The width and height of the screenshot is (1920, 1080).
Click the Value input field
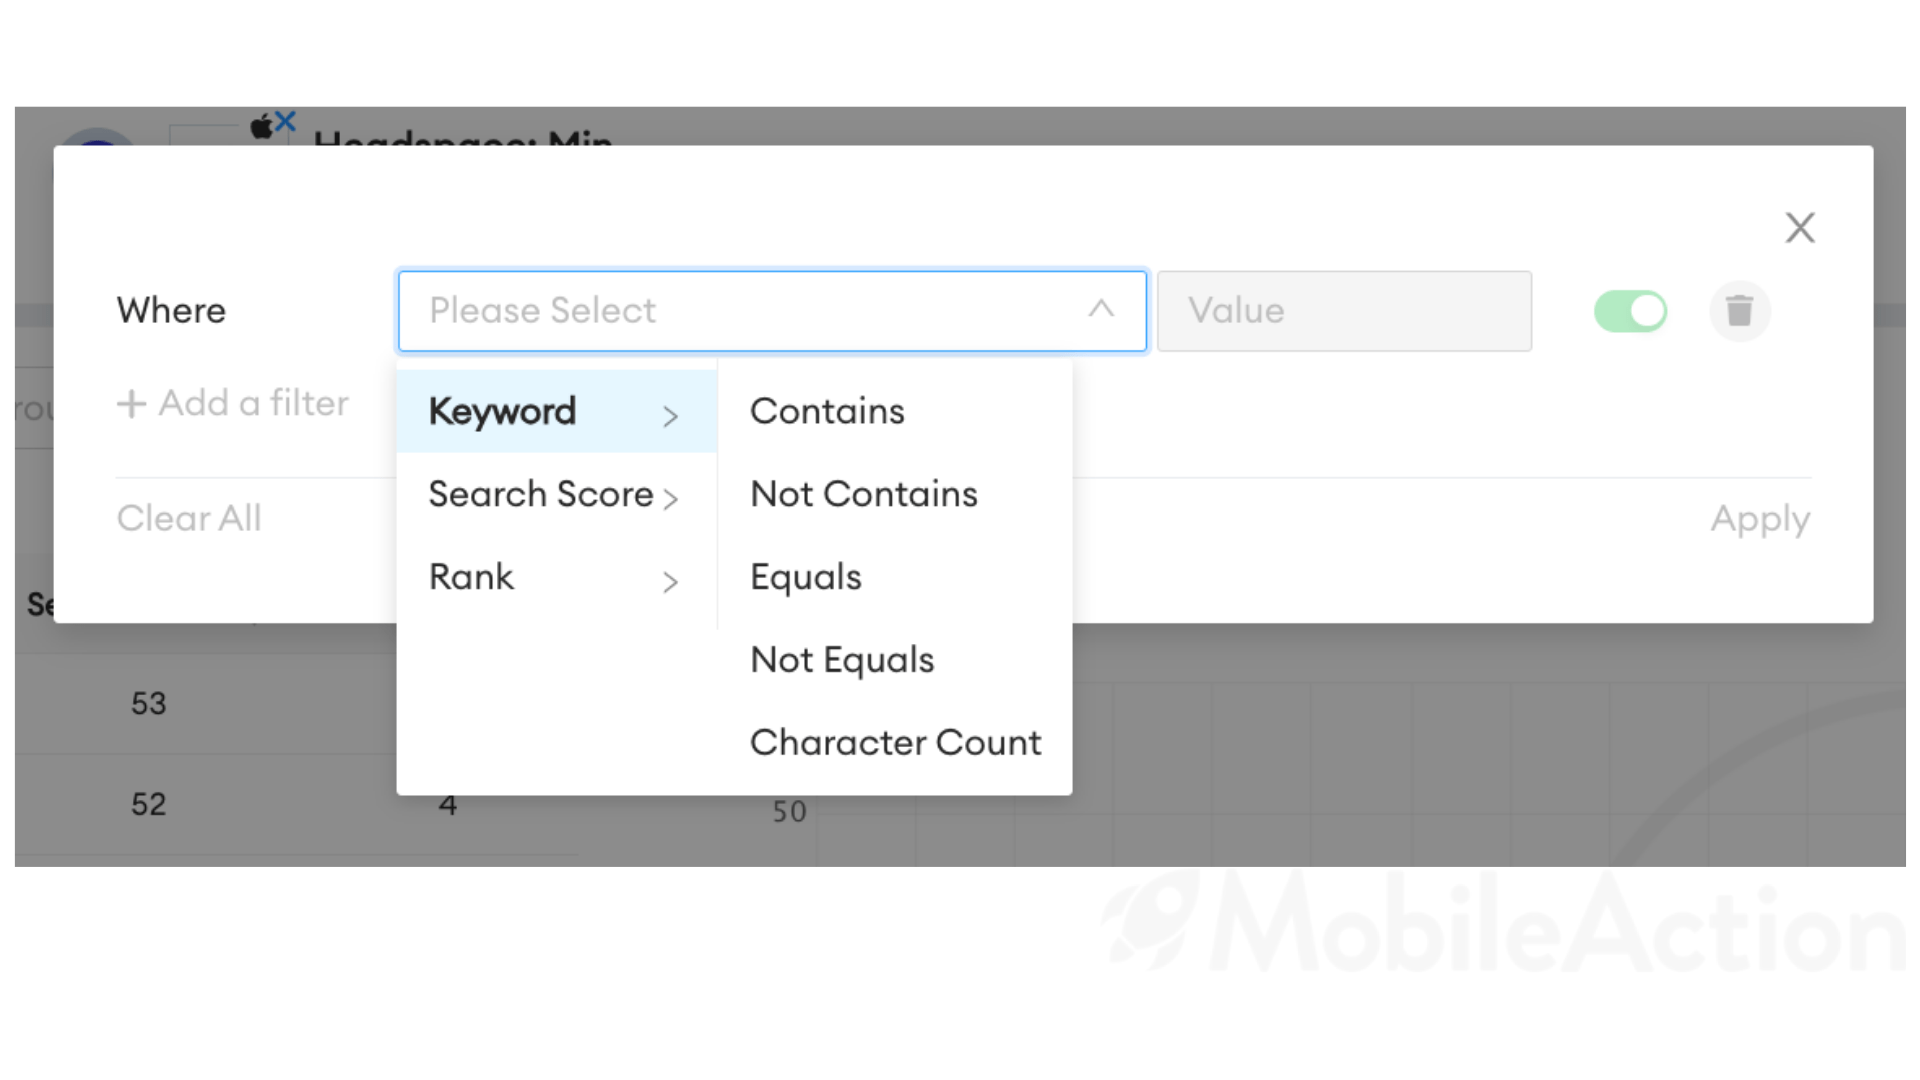pos(1344,311)
